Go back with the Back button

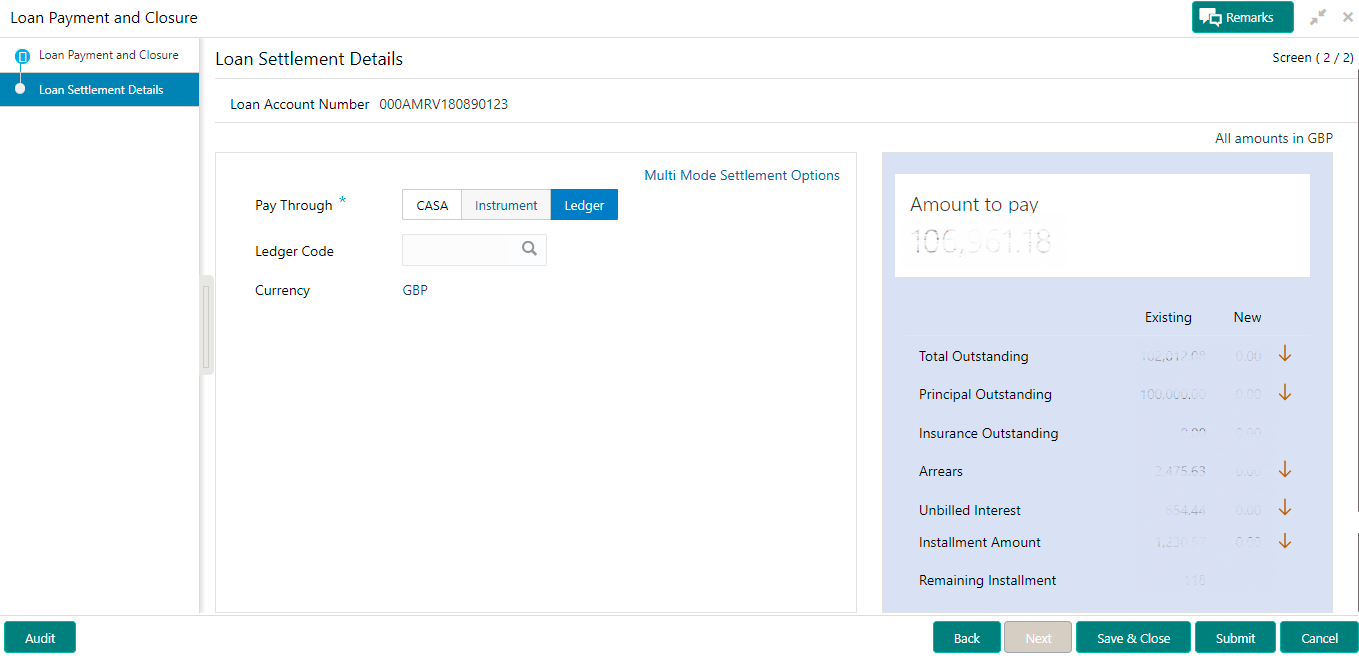point(966,638)
